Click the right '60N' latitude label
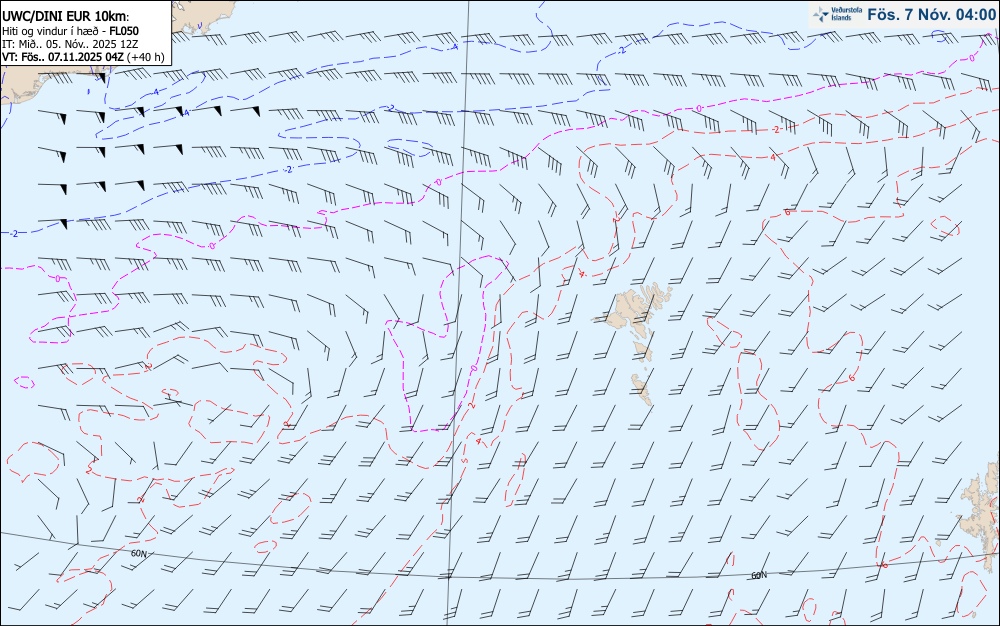 [759, 575]
